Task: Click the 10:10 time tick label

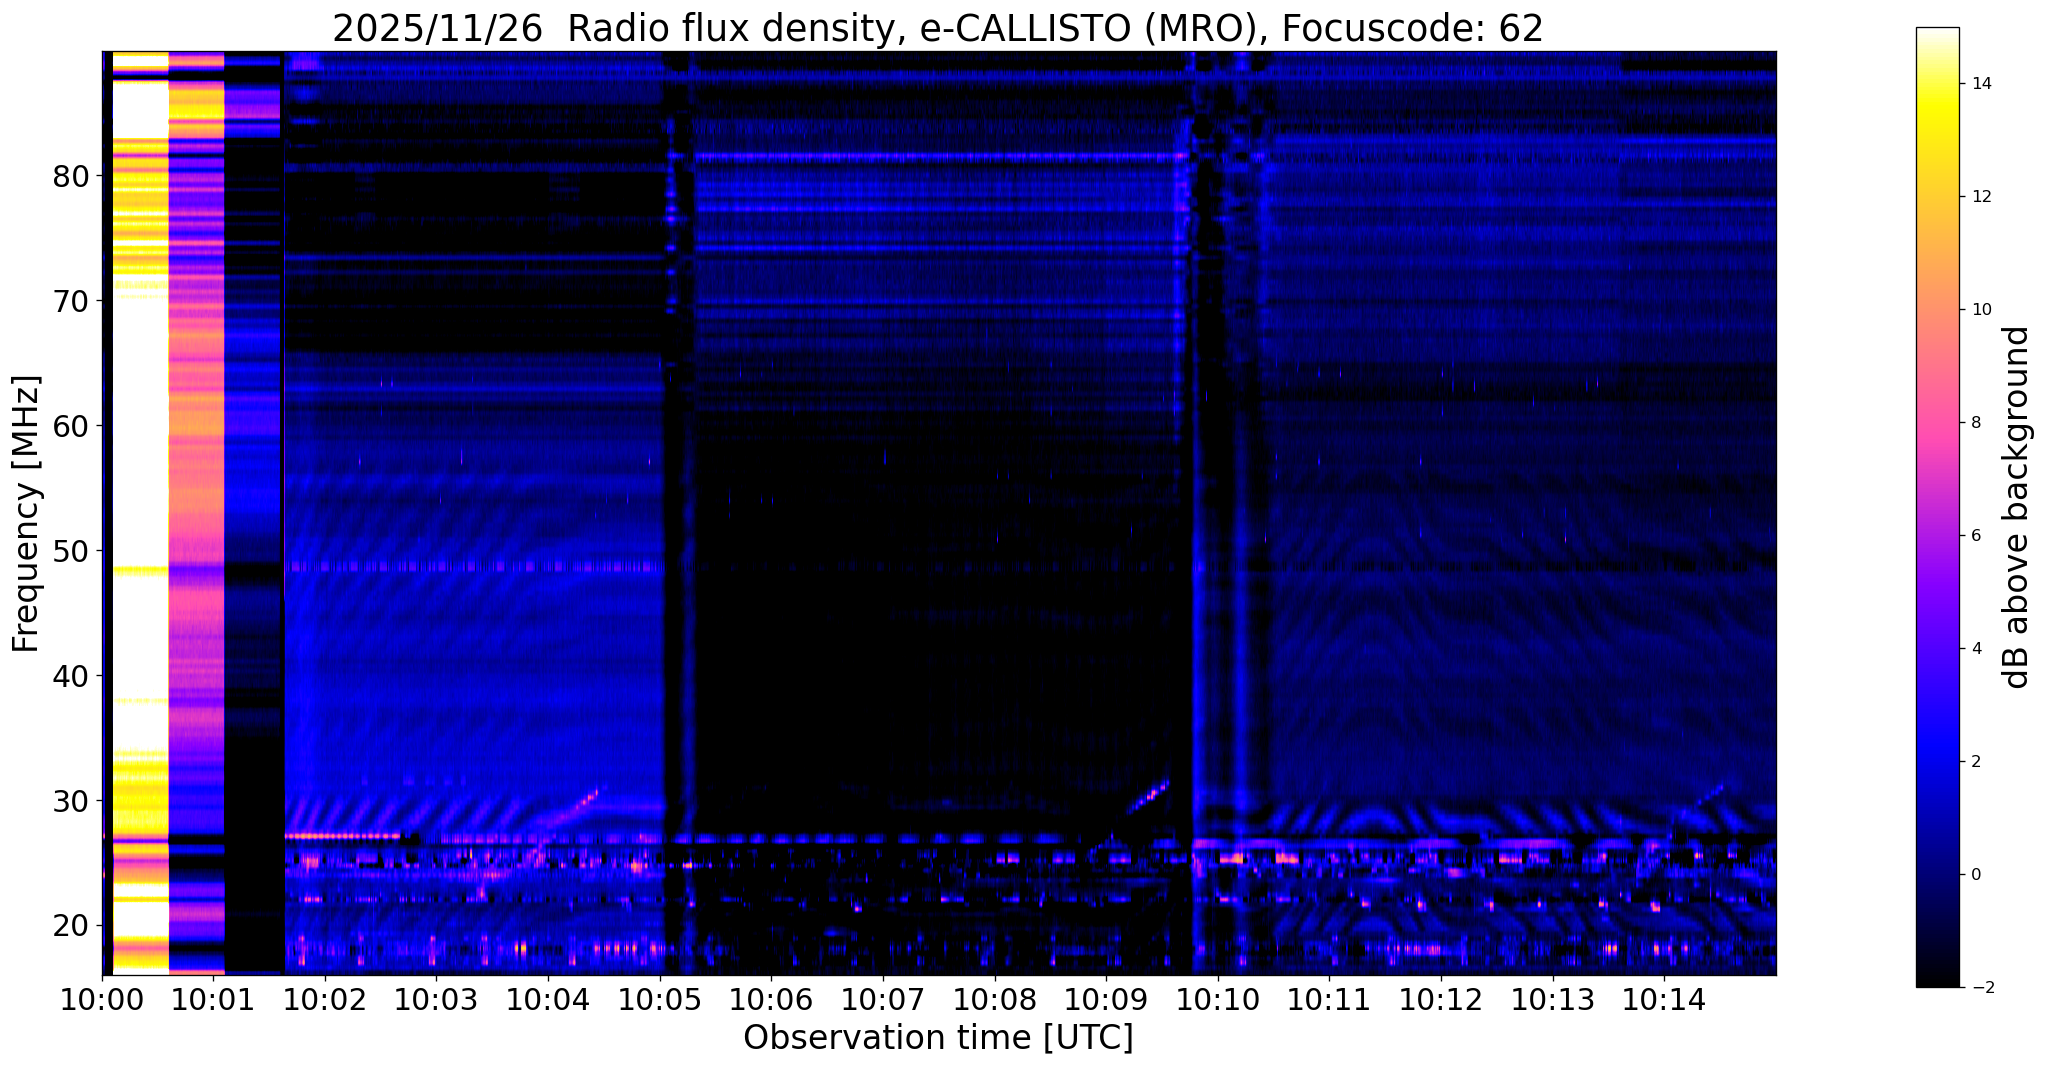Action: (1218, 999)
